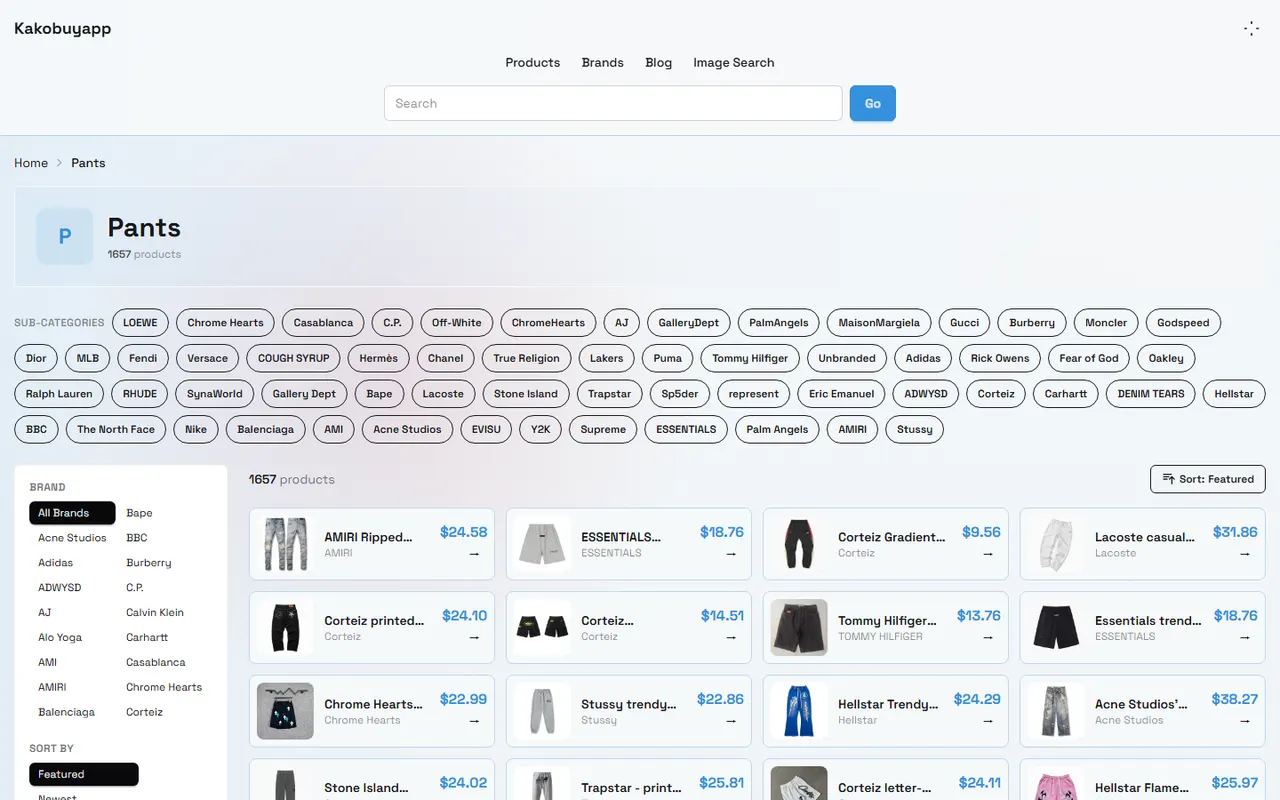Open Corteiz printed product priced $24.10
This screenshot has height=800, width=1280.
[372, 627]
